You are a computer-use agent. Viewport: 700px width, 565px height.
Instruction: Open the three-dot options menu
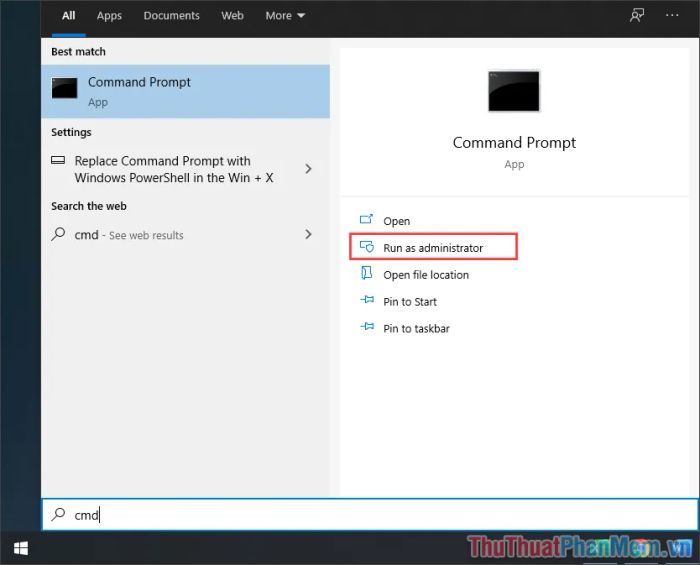point(672,15)
